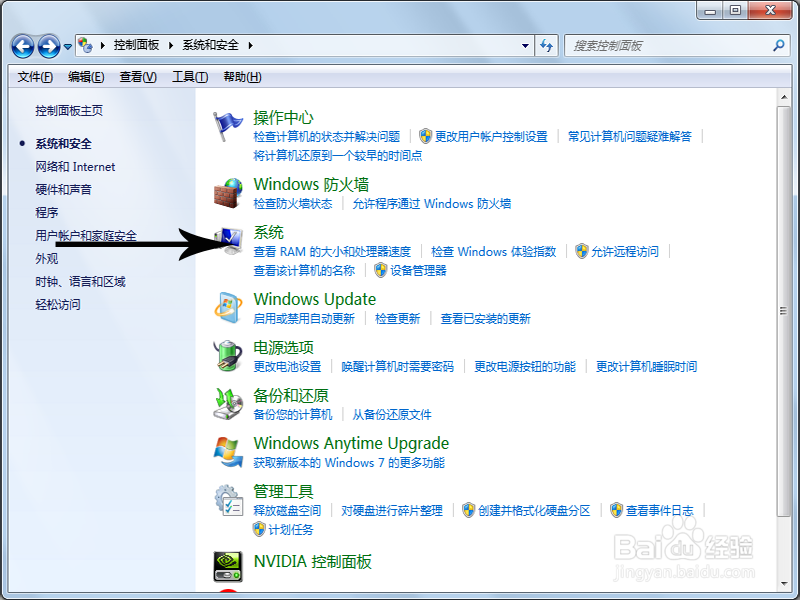Click shield icon next to 计划任务

click(259, 529)
